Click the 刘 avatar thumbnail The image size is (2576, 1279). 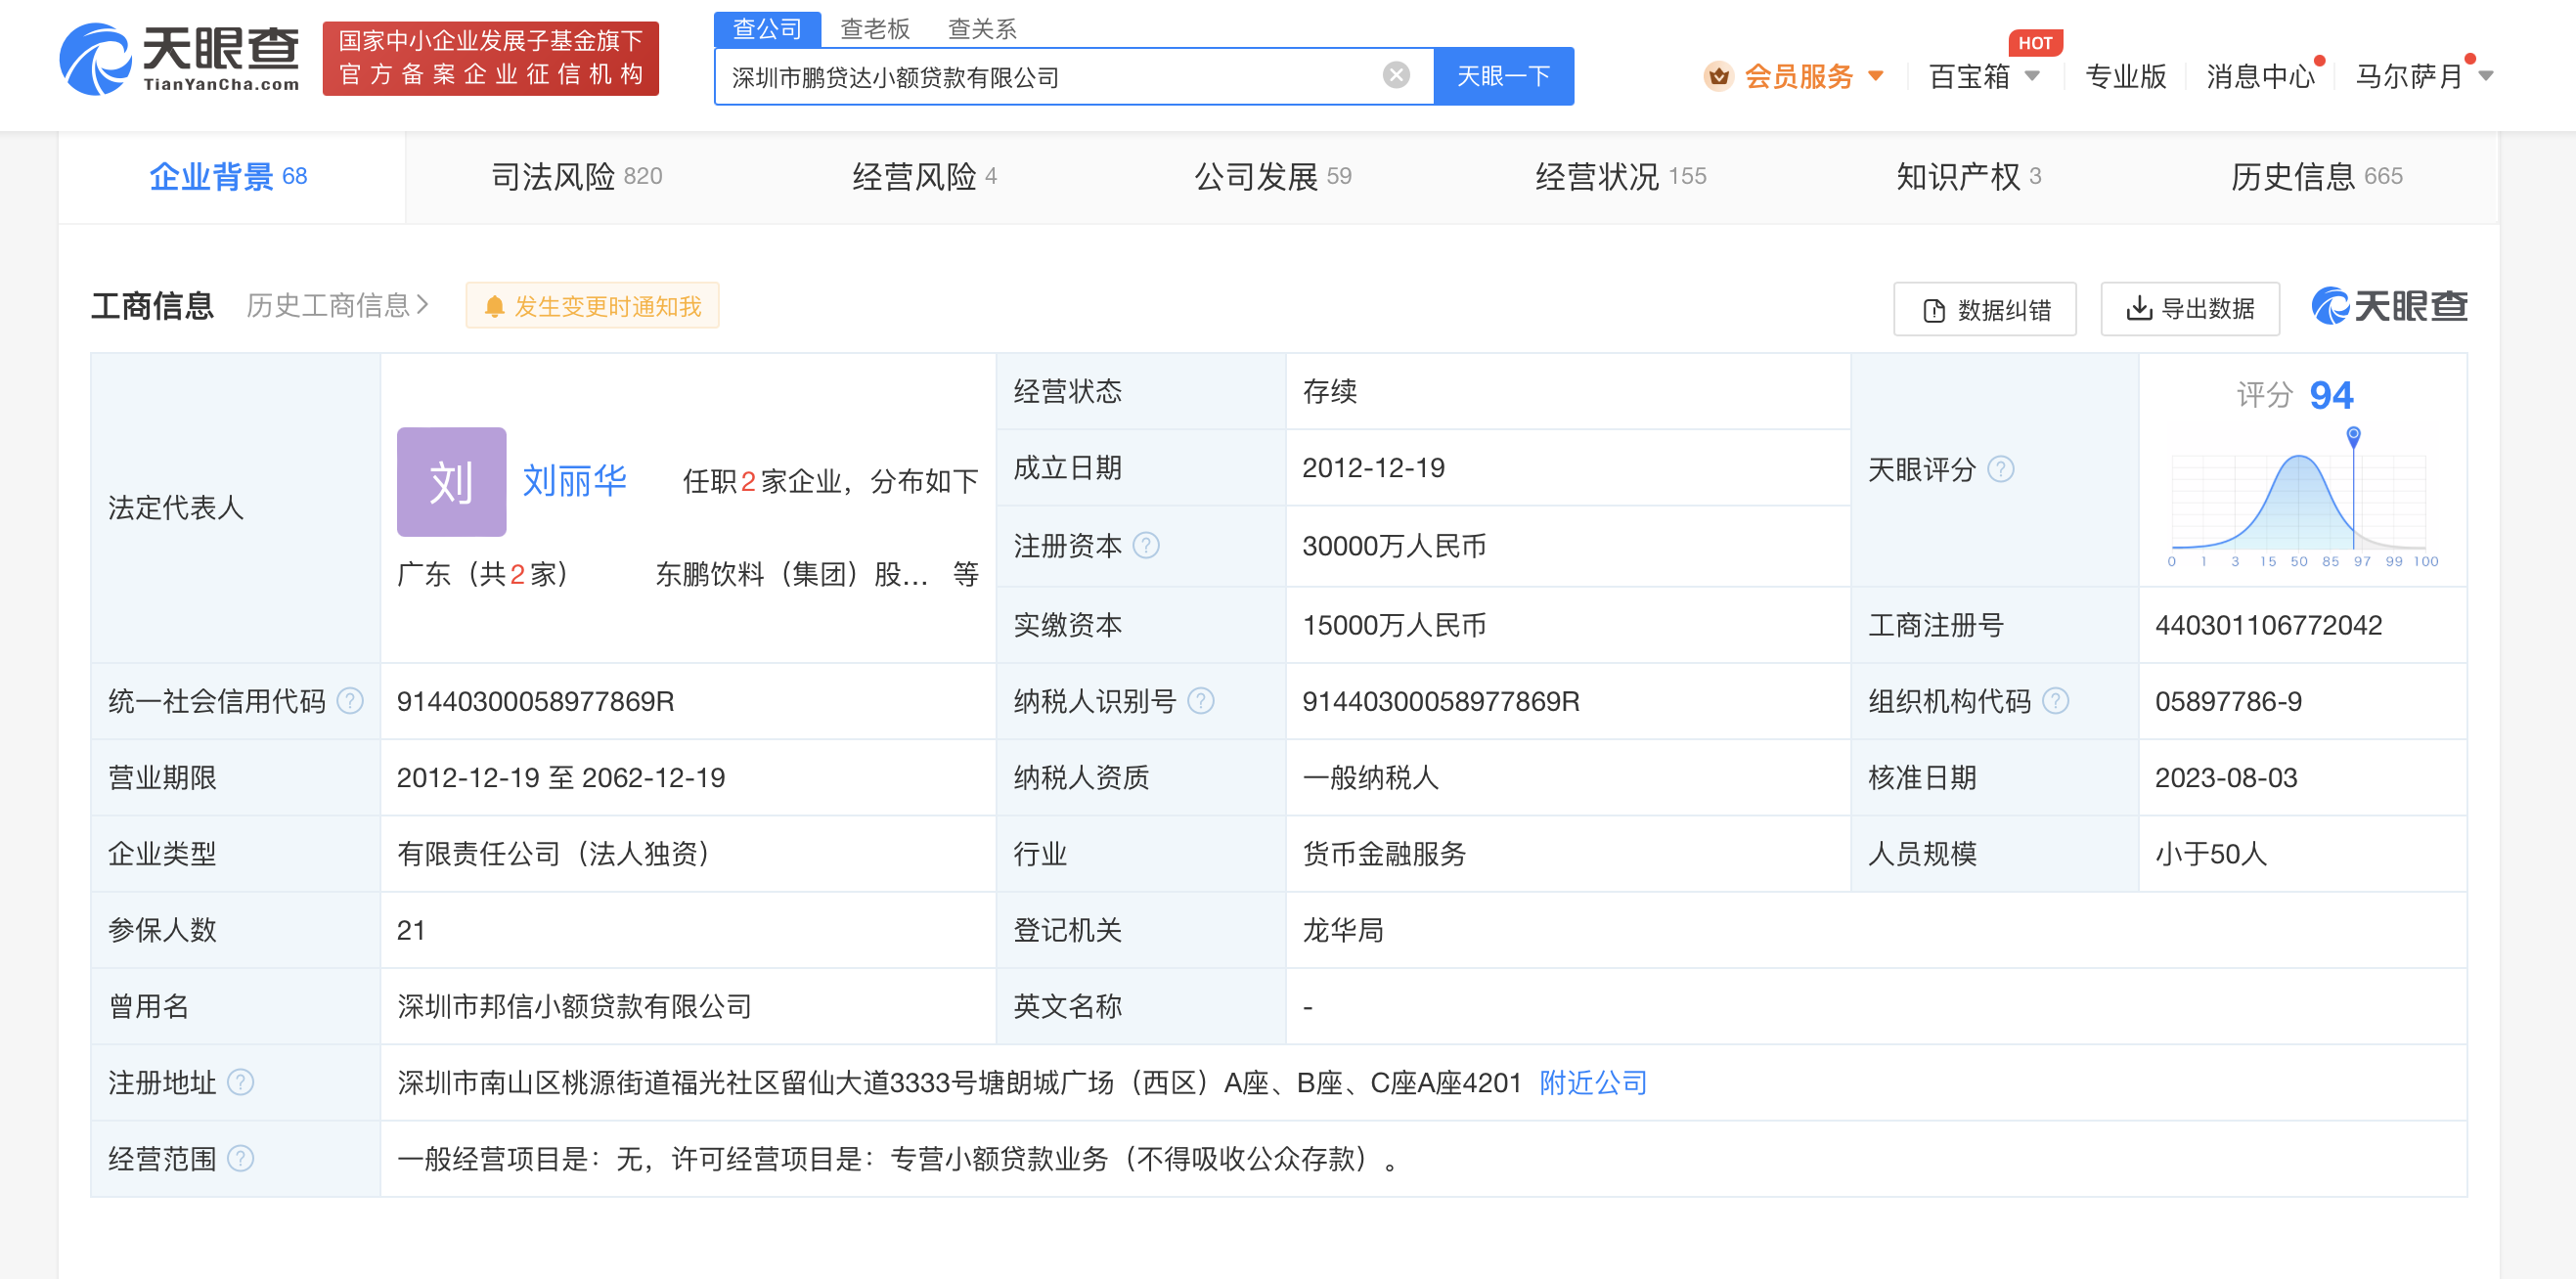click(x=451, y=482)
